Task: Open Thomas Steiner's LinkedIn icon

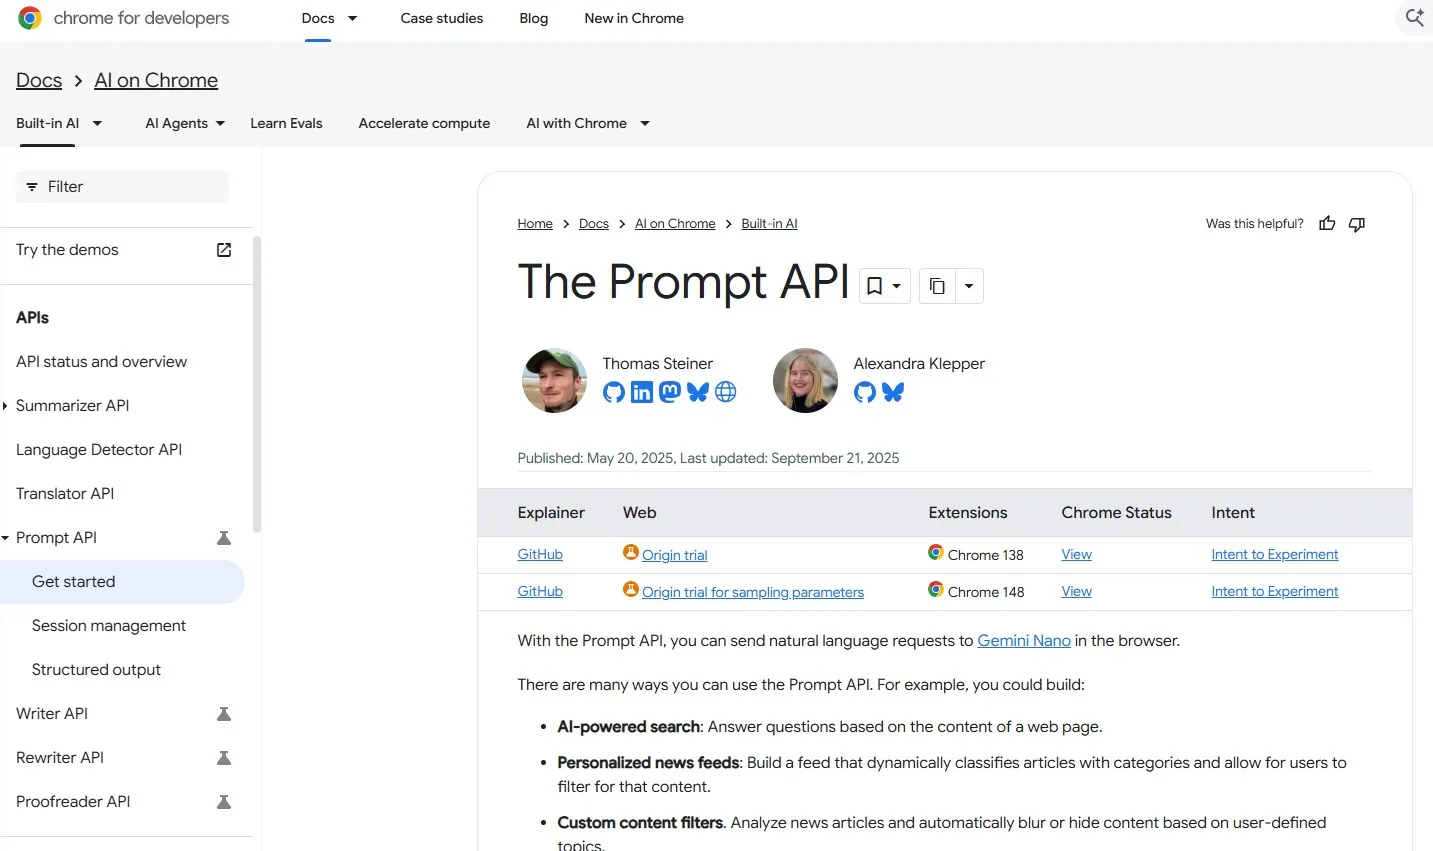Action: (642, 392)
